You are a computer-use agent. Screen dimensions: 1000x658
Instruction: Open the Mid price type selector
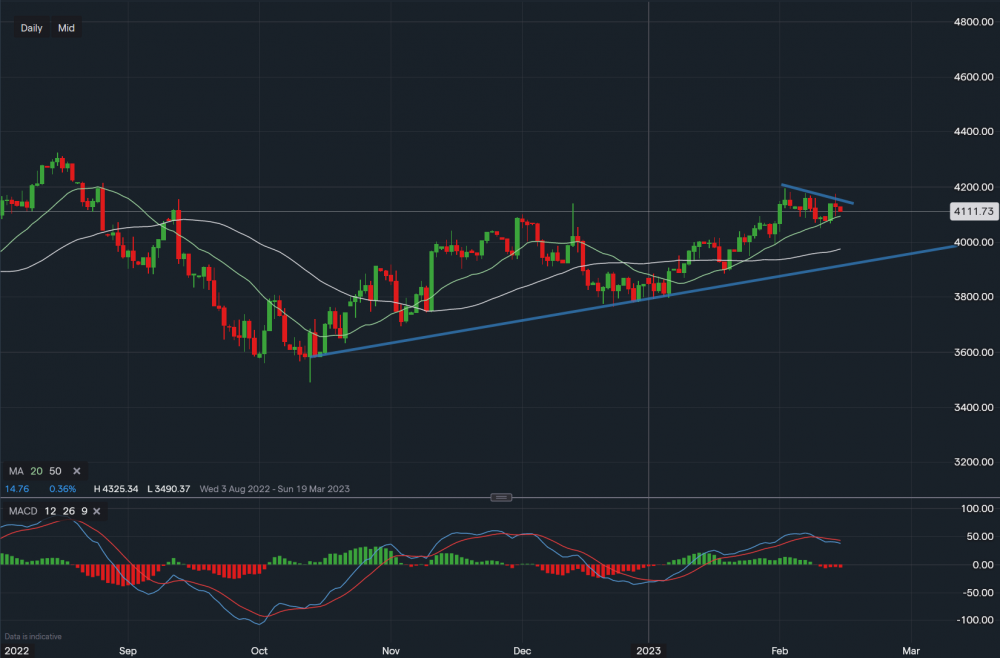(66, 28)
